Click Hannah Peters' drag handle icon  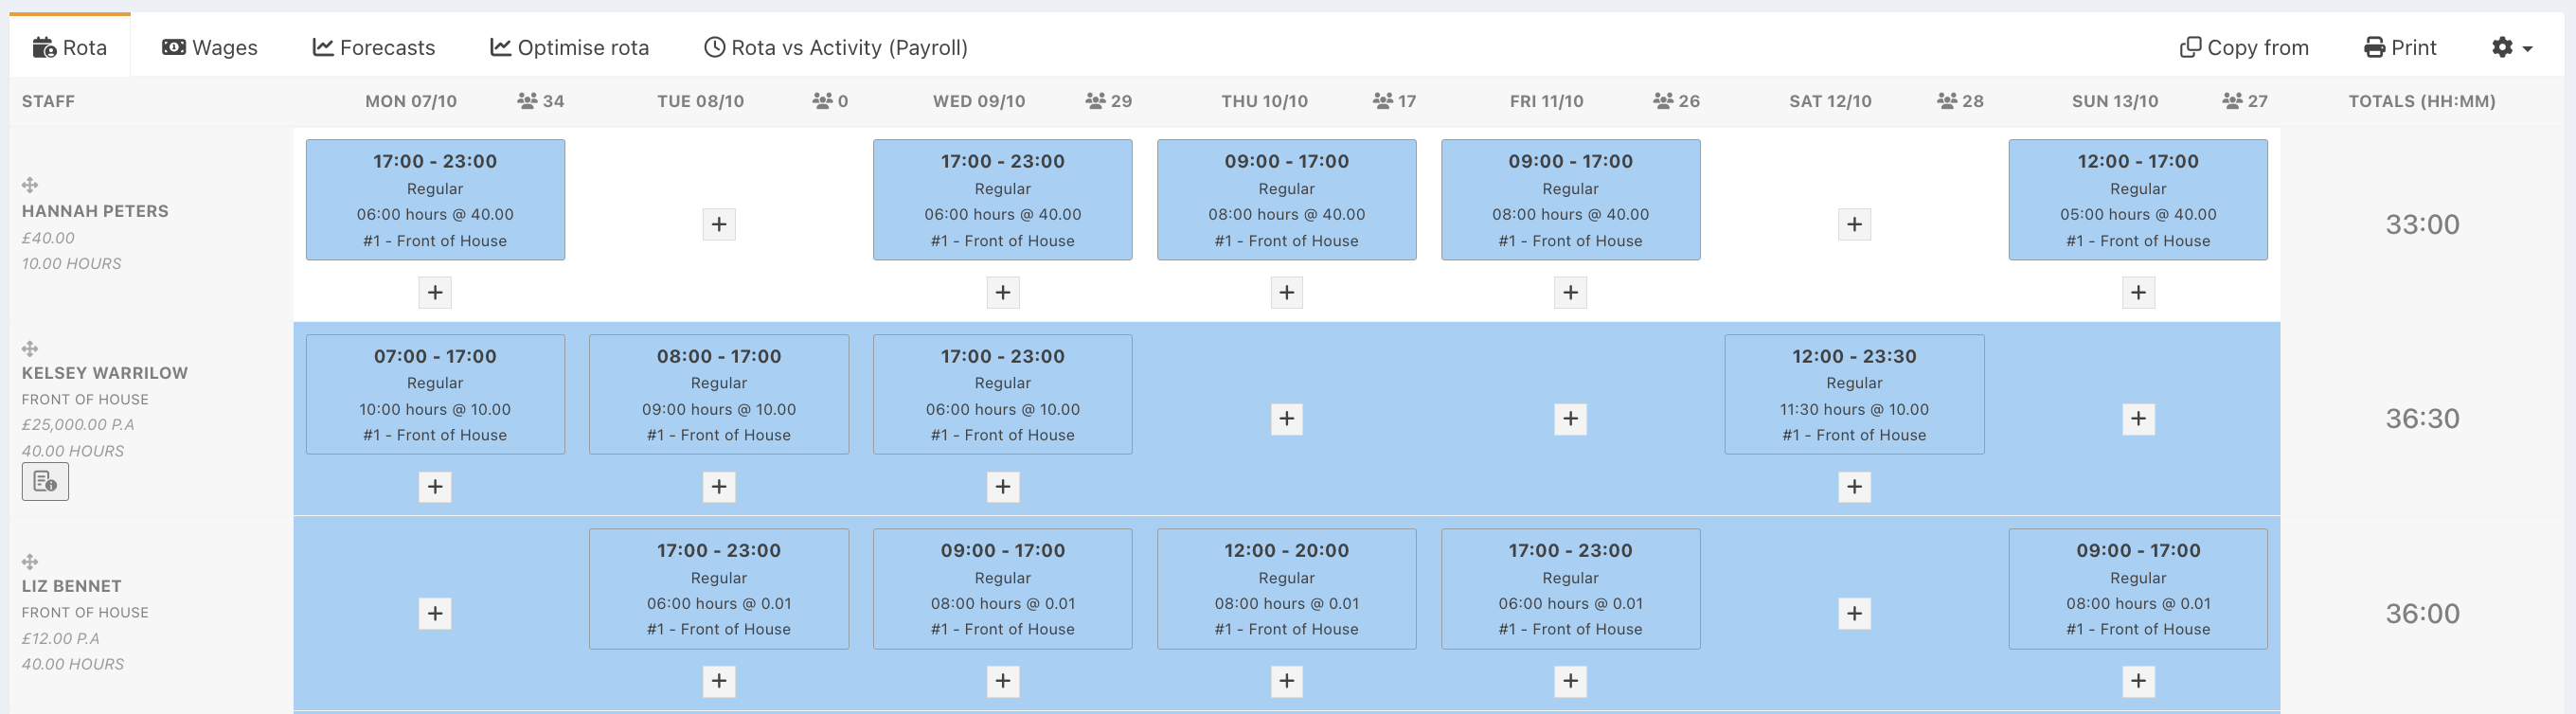point(30,185)
